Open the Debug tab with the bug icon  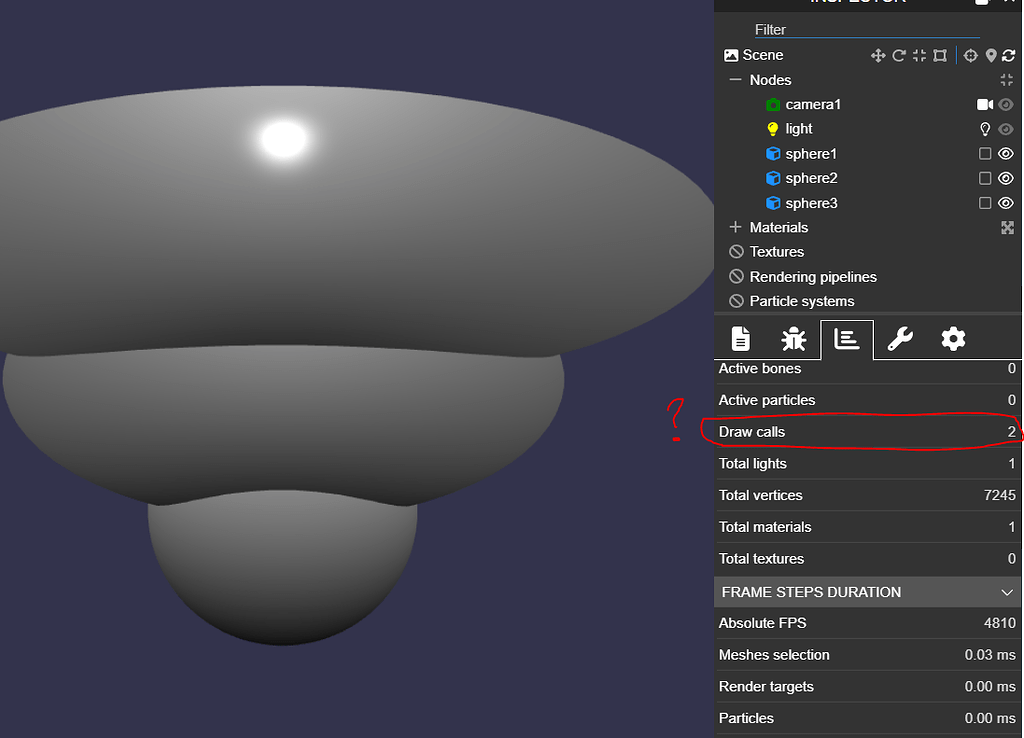tap(793, 339)
